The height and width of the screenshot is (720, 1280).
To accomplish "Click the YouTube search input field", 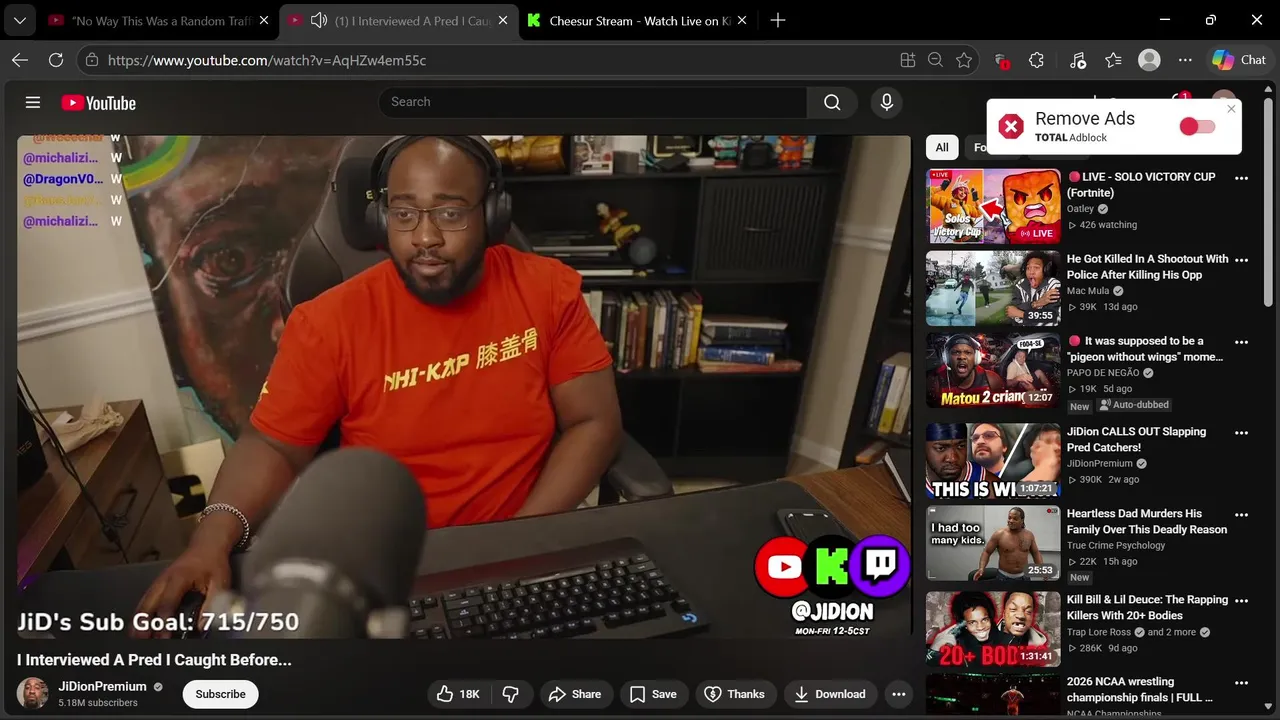I will 593,102.
